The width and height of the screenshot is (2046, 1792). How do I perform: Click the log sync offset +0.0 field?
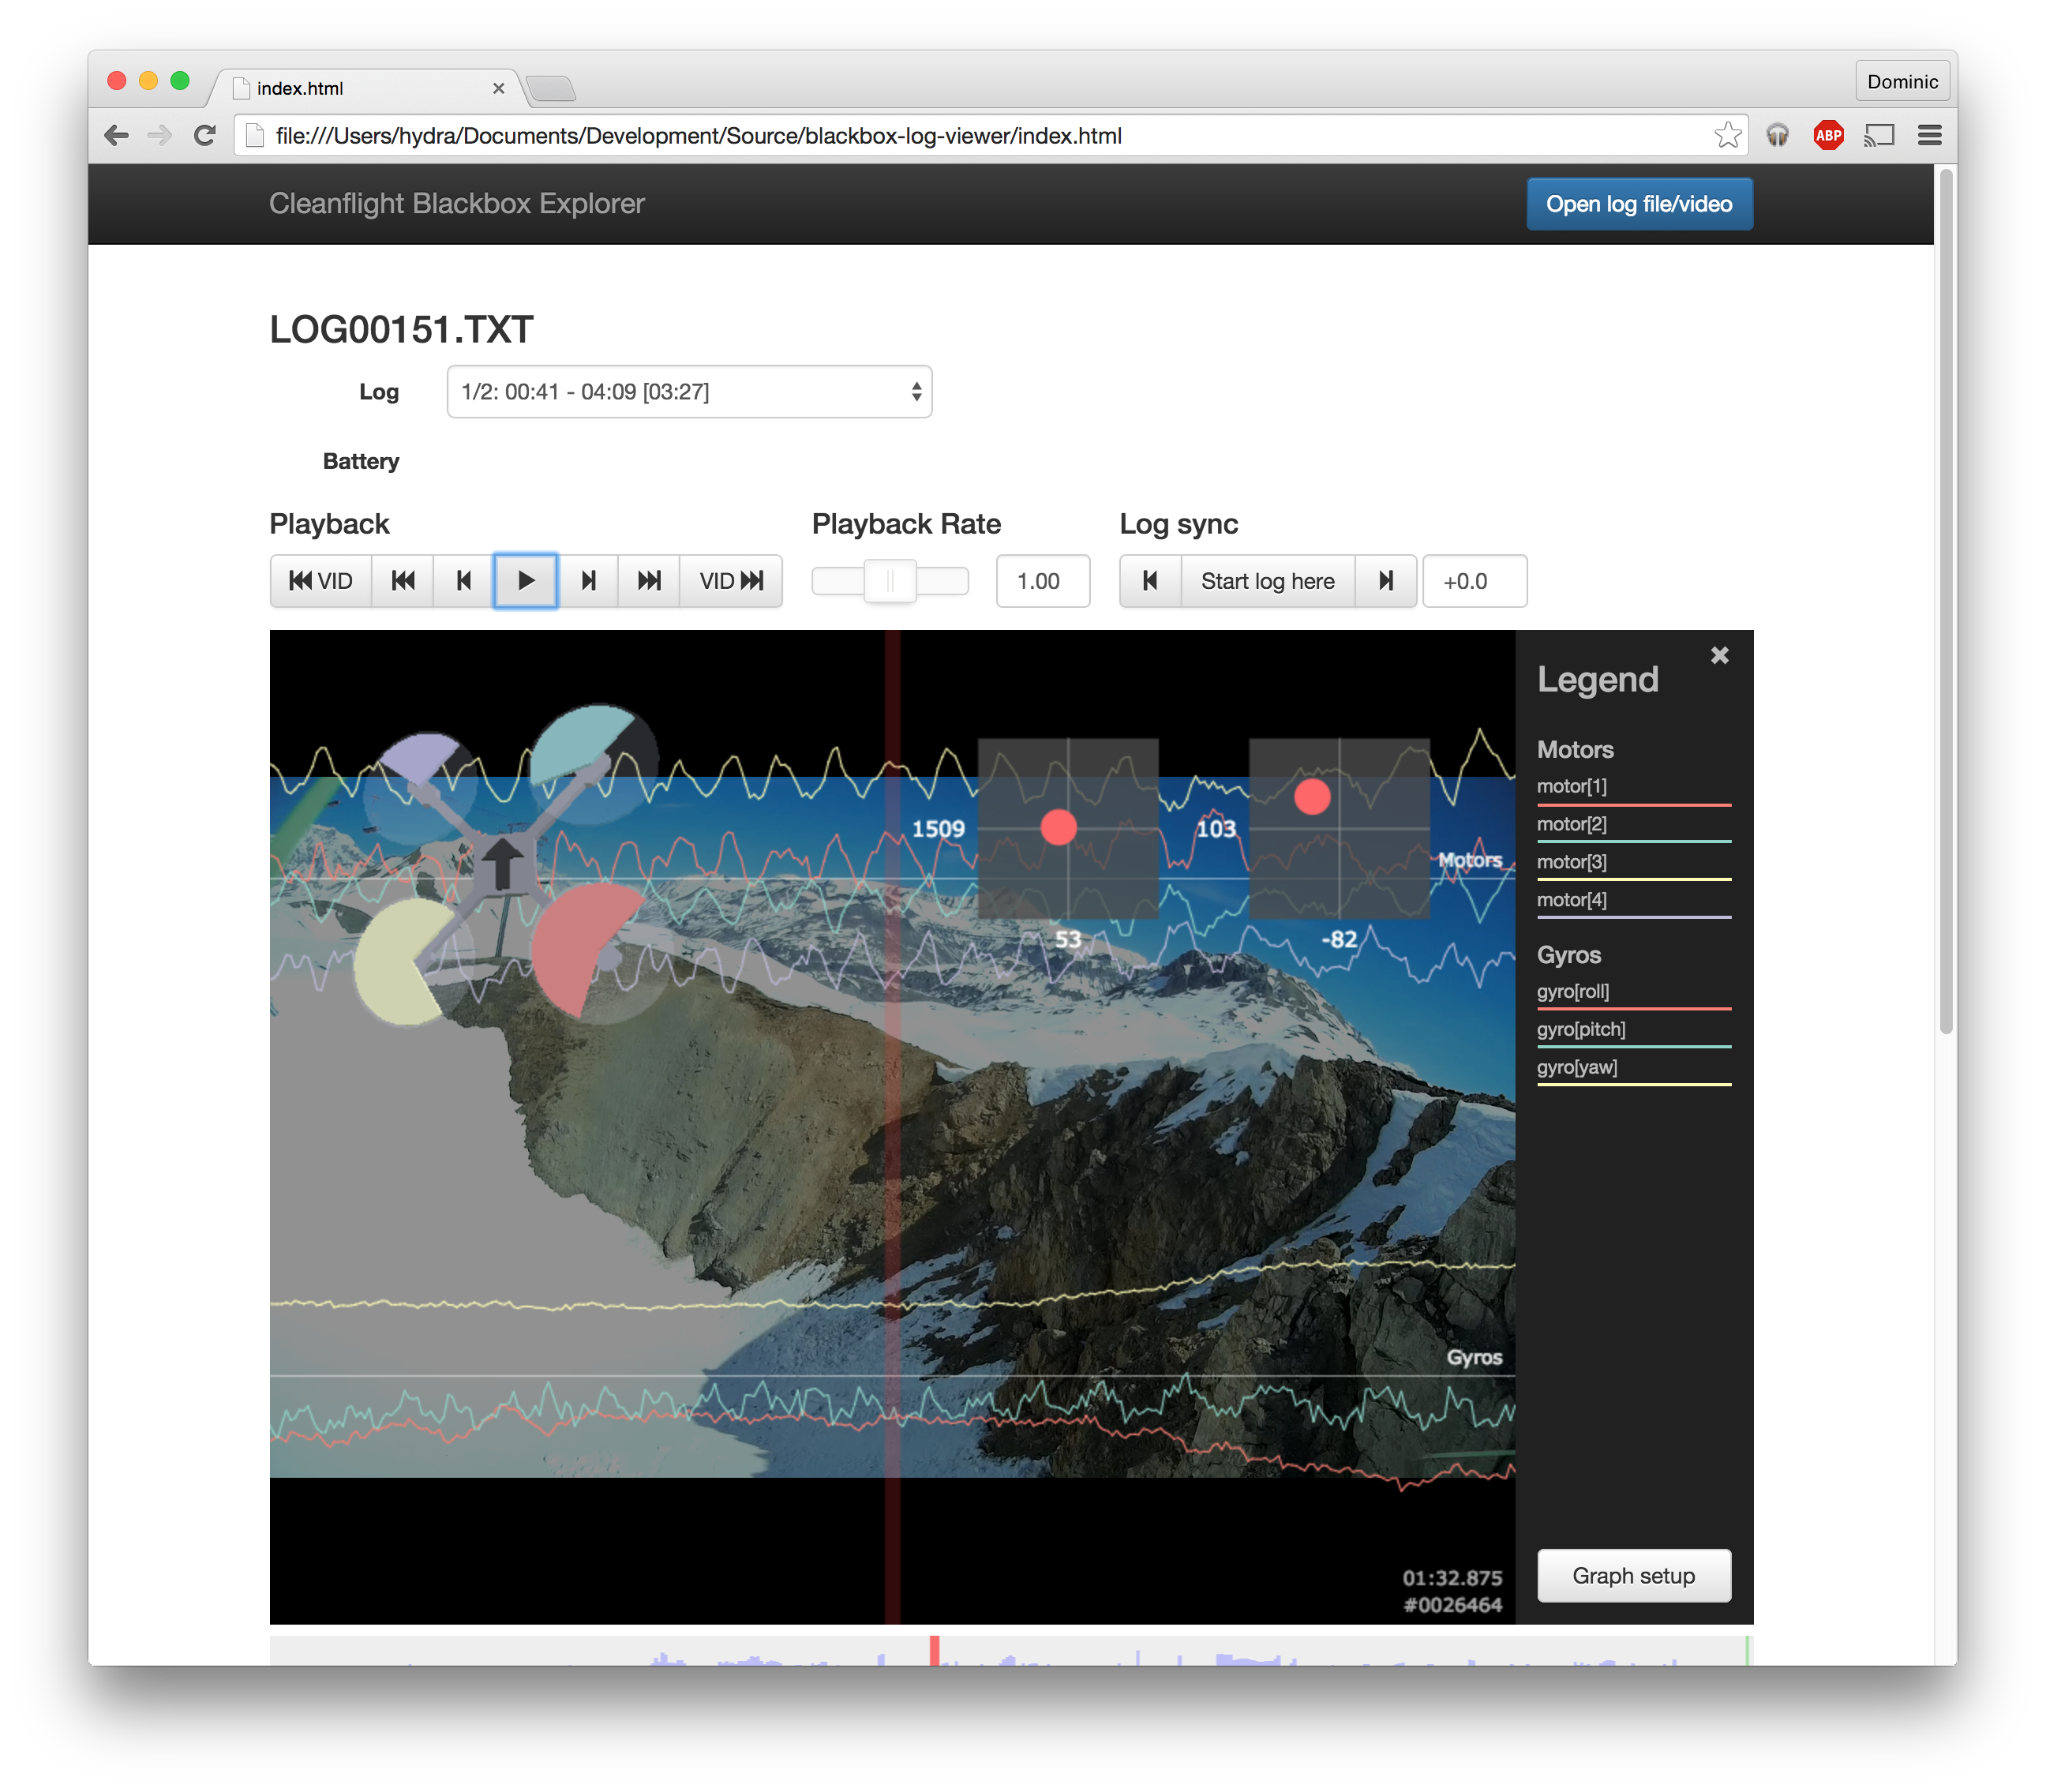pos(1474,581)
